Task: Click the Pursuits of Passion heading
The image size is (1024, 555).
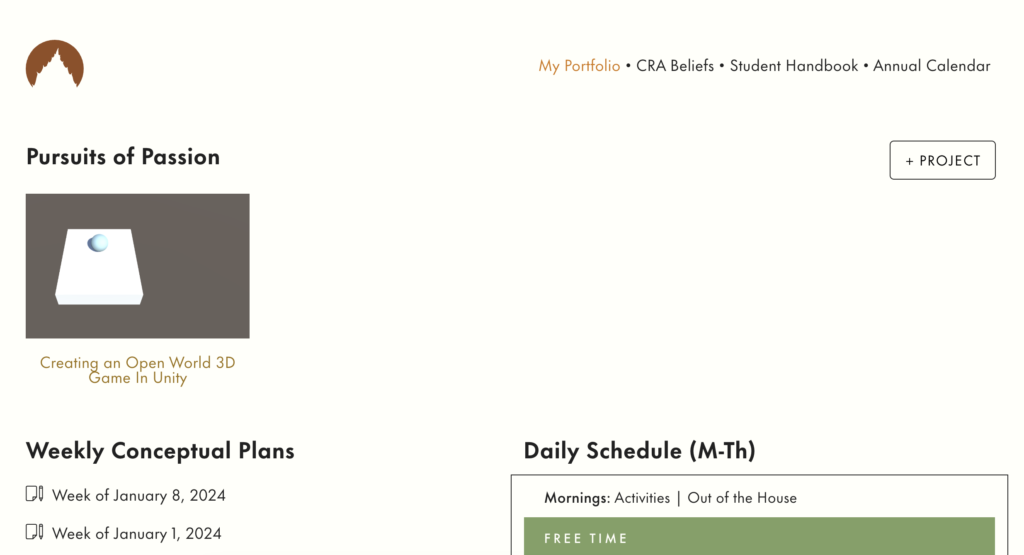Action: pyautogui.click(x=123, y=157)
